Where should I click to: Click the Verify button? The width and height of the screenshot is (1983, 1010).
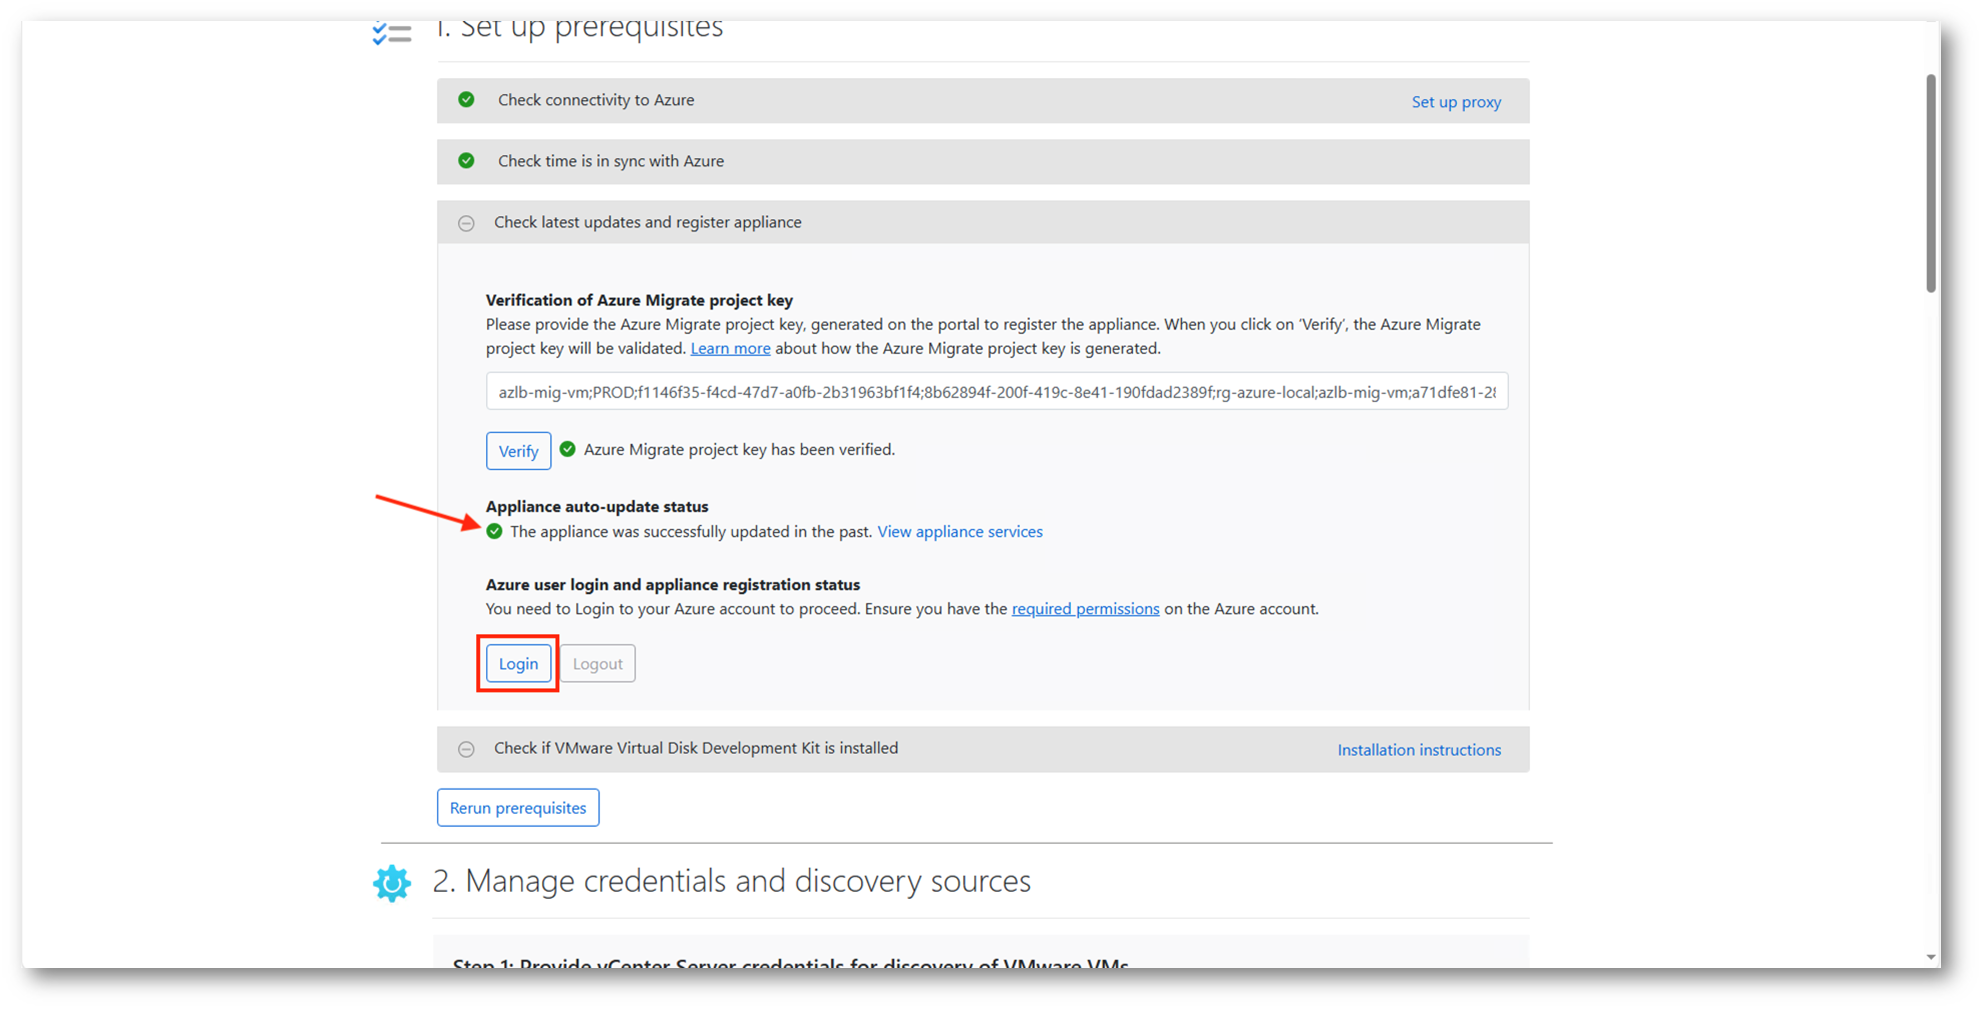coord(518,451)
